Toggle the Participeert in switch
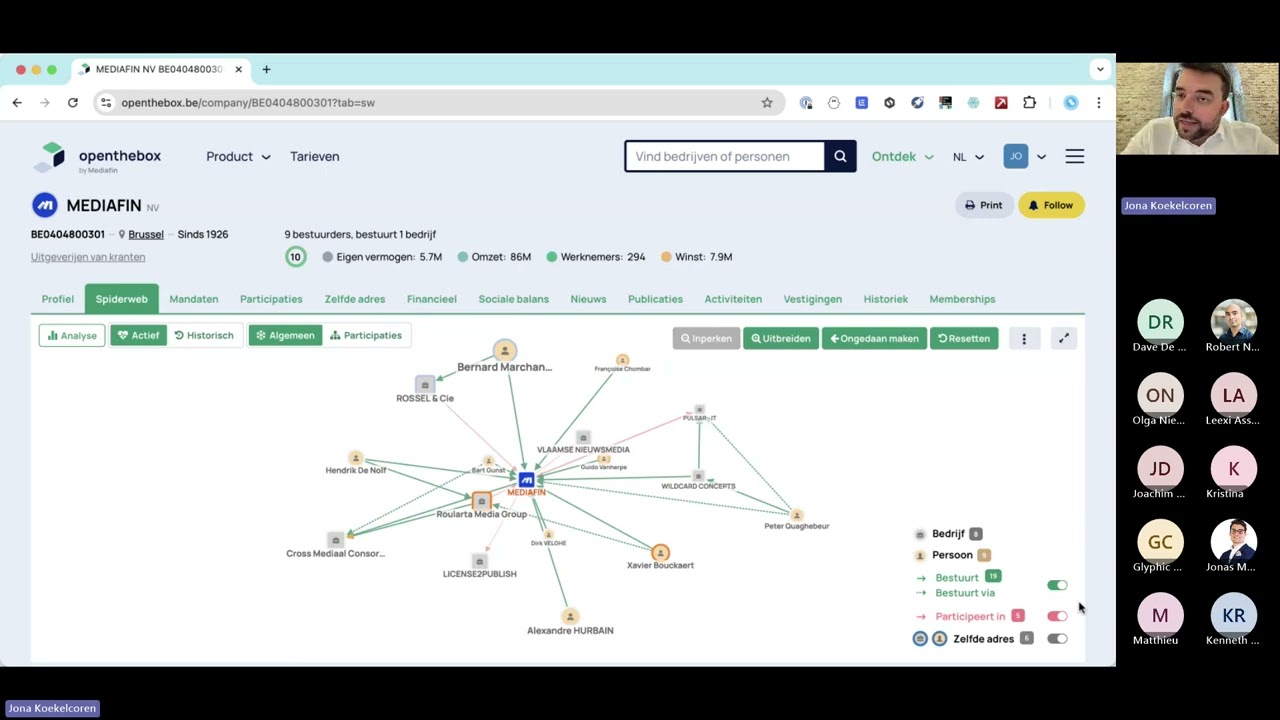Screen dimensions: 1280x720 (x=1057, y=616)
